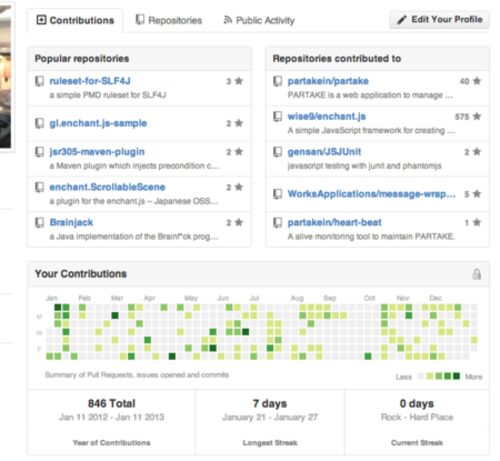Click the RSS icon on Public Activity

coord(228,20)
